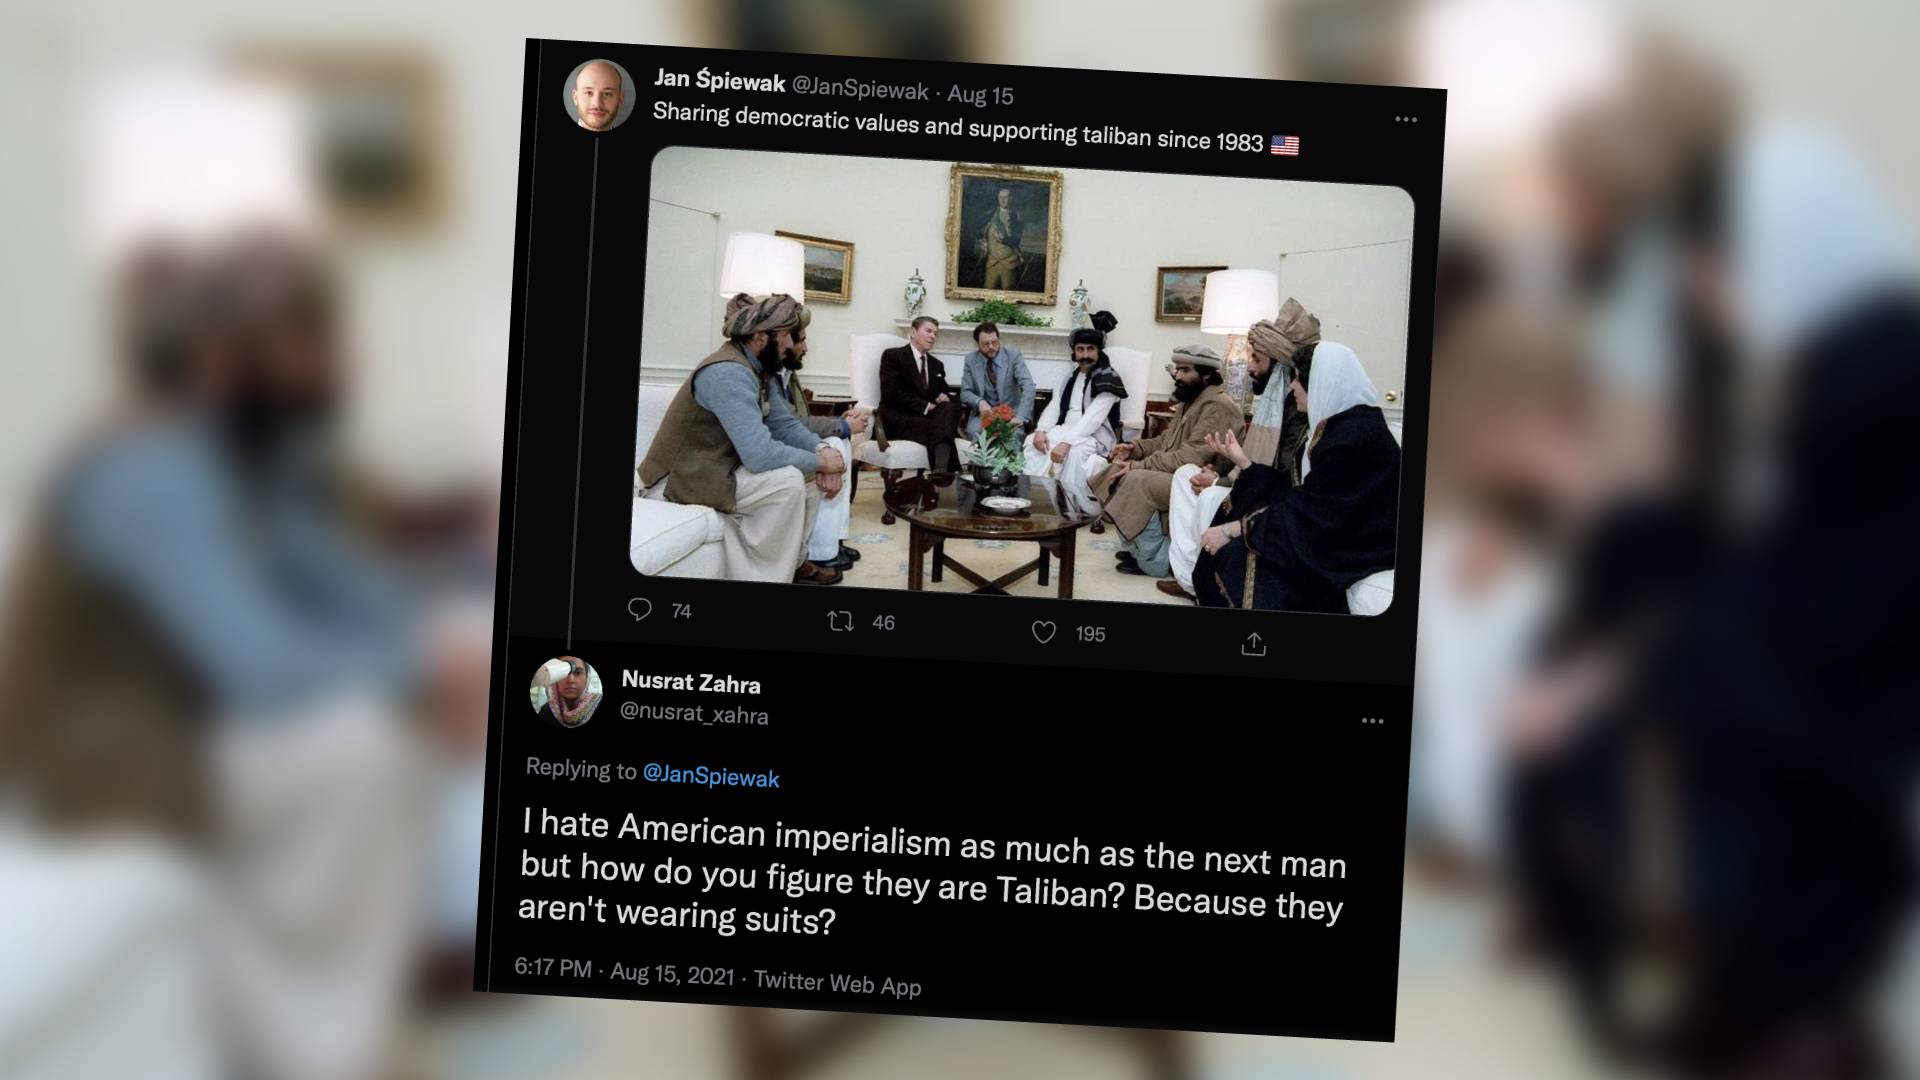Open the Aug 15 tweet date link
This screenshot has height=1080, width=1920.
[x=980, y=96]
